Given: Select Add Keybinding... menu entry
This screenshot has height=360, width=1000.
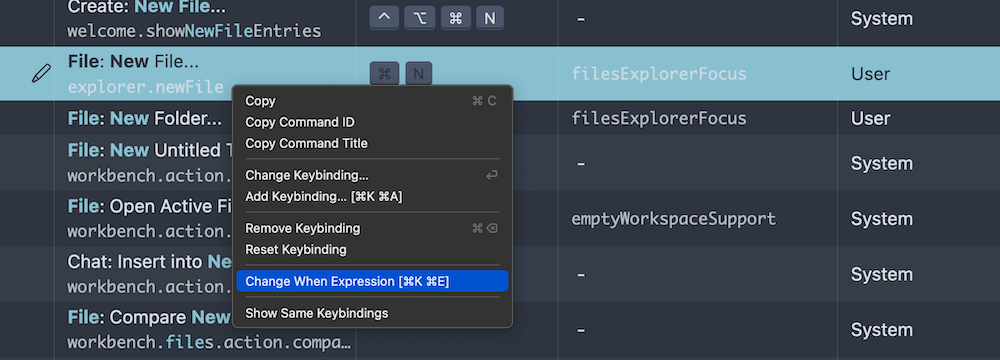Looking at the screenshot, I should pos(372,196).
